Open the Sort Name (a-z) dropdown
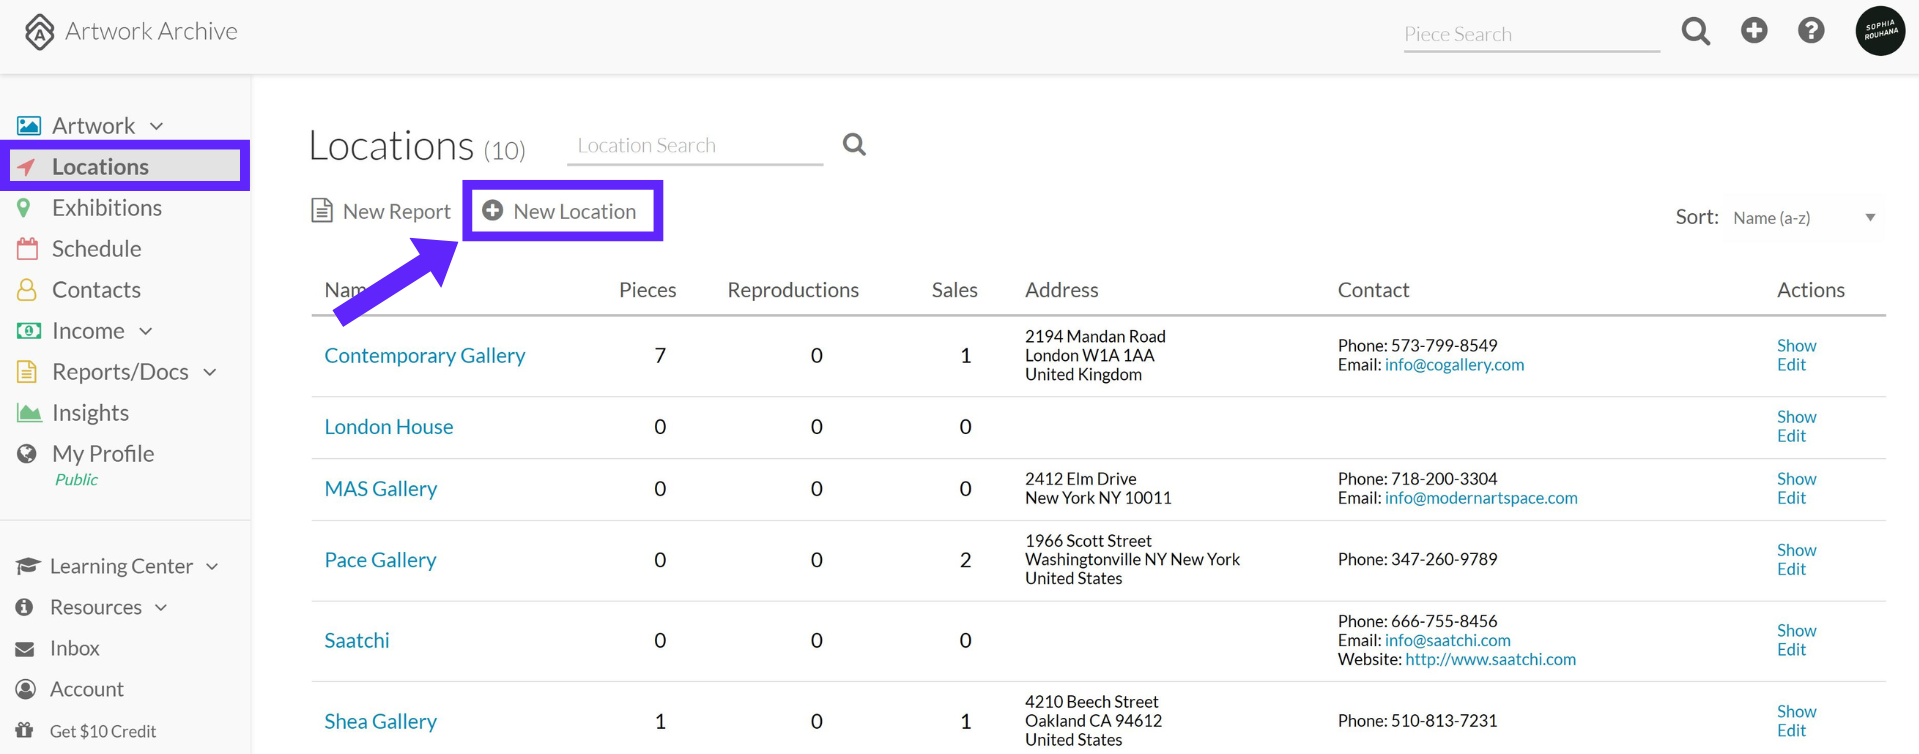Image resolution: width=1919 pixels, height=754 pixels. point(1804,218)
